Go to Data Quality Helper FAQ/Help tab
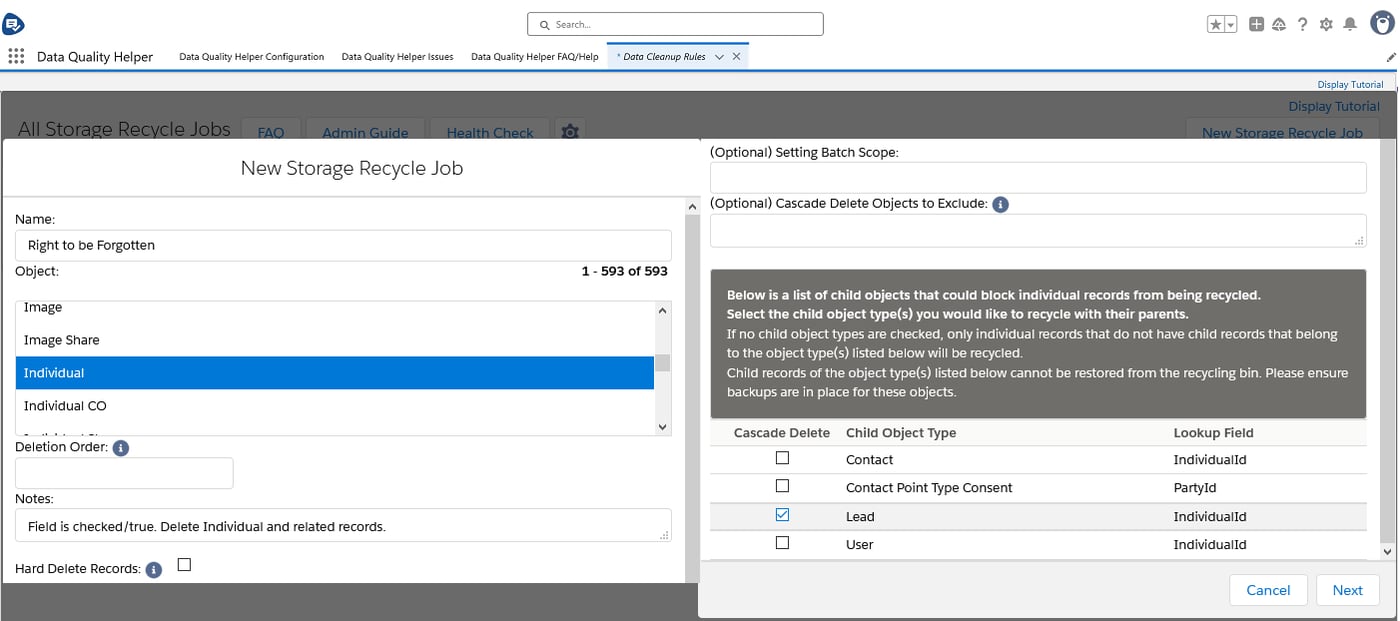 pos(535,57)
